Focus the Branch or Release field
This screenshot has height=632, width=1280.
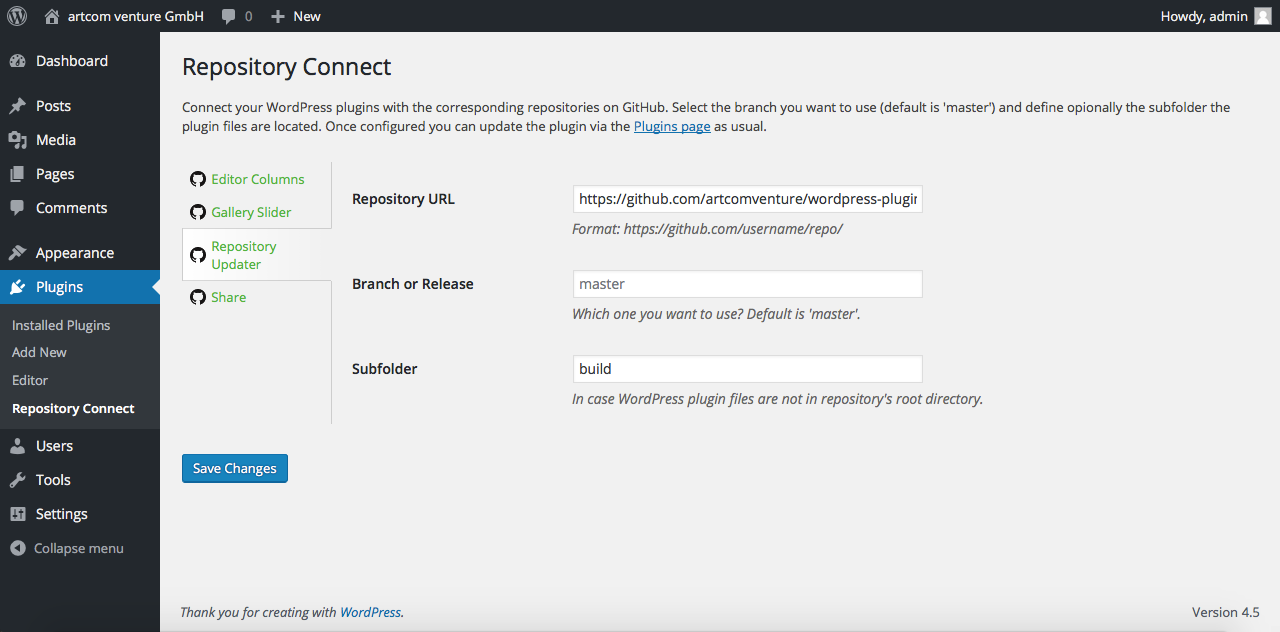pos(747,284)
